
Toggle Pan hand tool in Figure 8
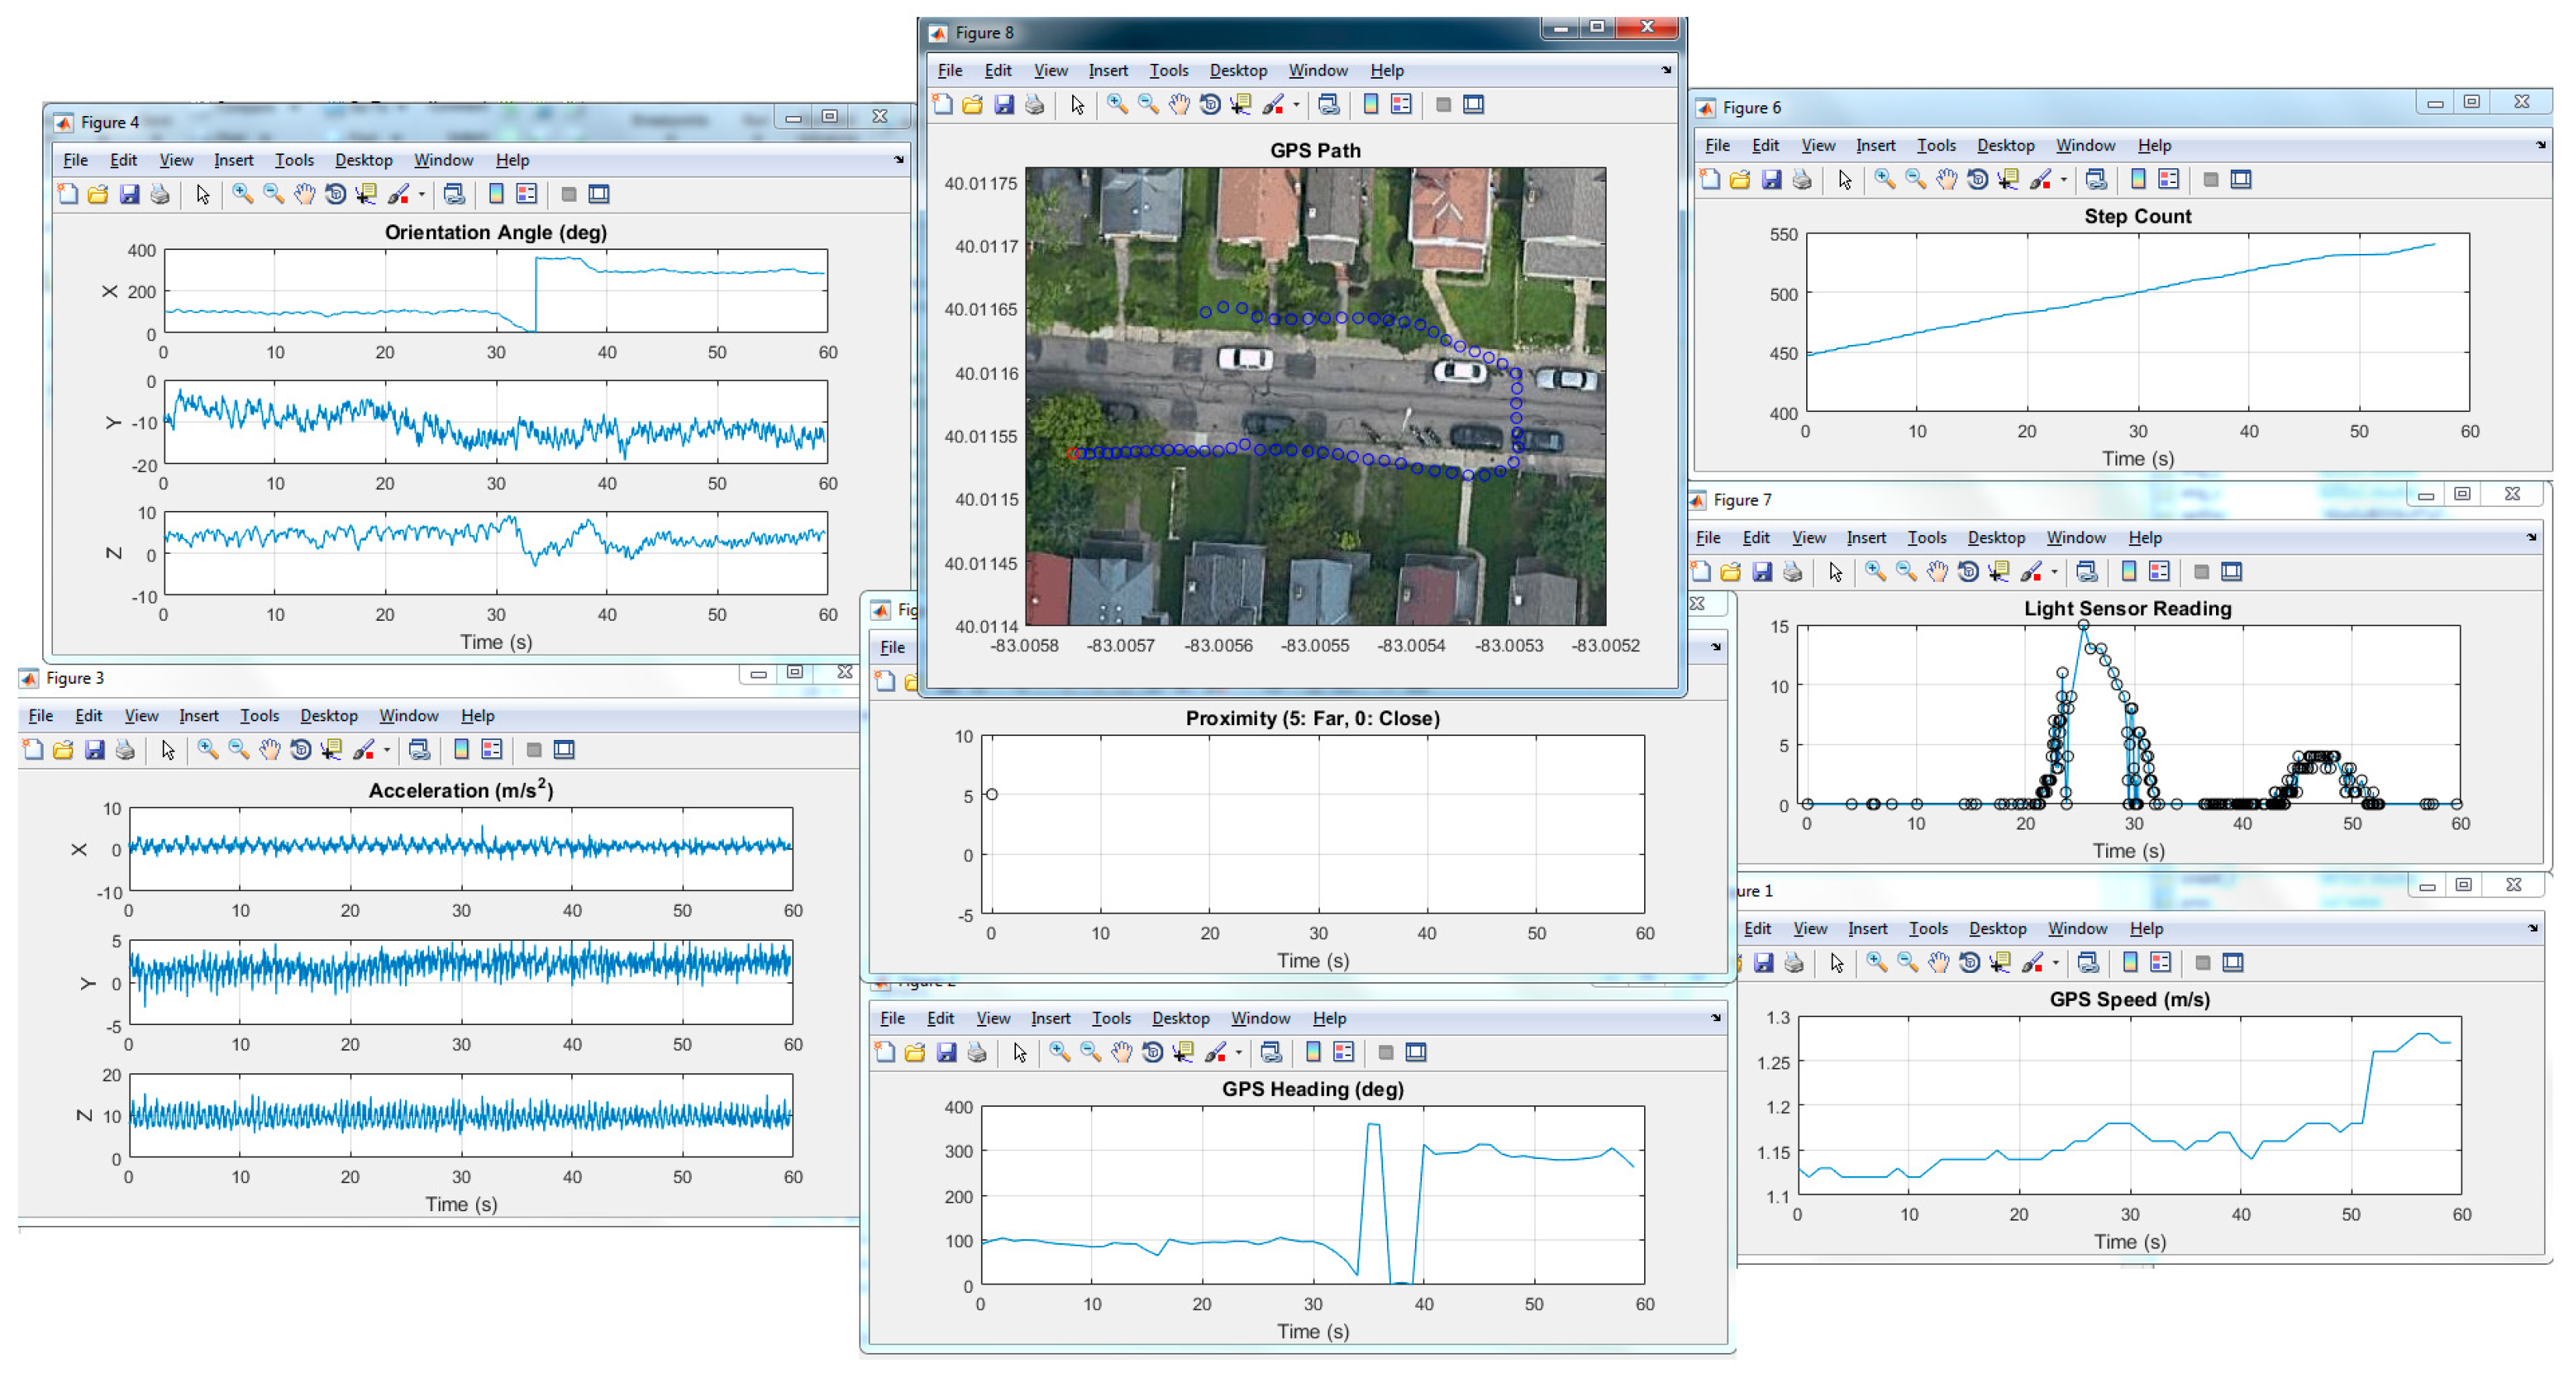[x=1179, y=104]
